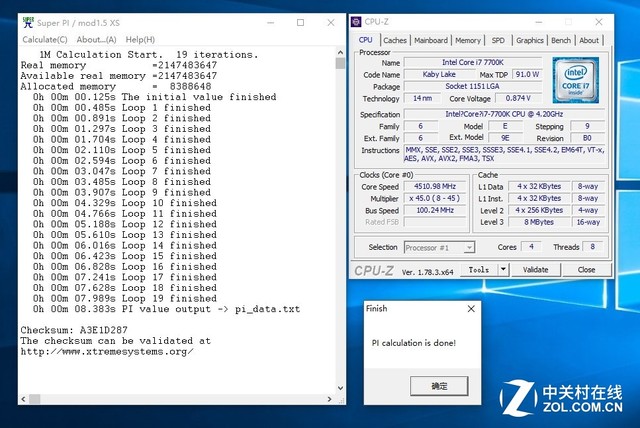The image size is (640, 428).
Task: Select the Bench tab
Action: coord(561,40)
